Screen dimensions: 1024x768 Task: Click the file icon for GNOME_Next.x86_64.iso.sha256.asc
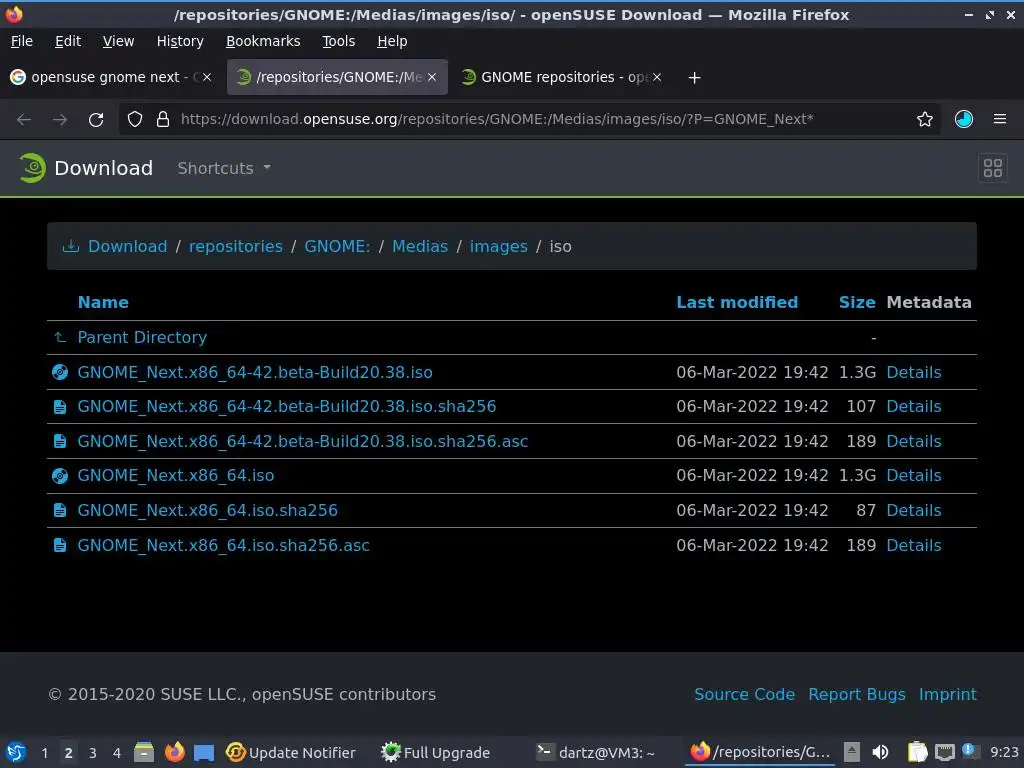pos(59,545)
